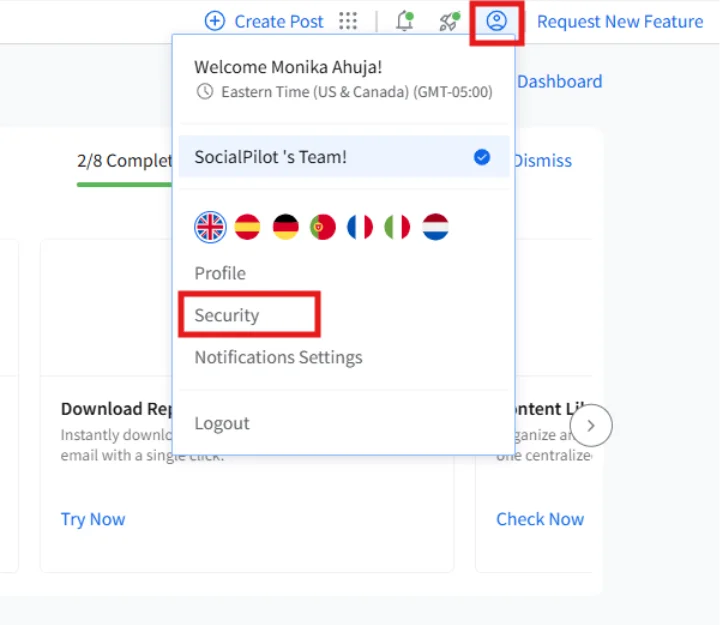Switch language to German flag

click(285, 227)
